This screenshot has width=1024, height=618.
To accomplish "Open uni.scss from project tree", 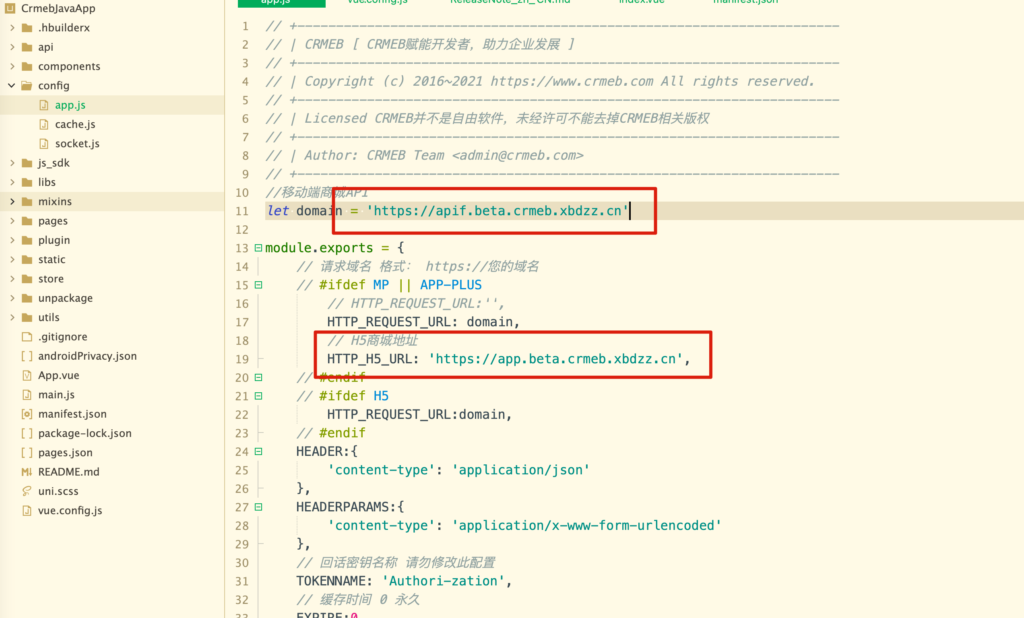I will 58,491.
